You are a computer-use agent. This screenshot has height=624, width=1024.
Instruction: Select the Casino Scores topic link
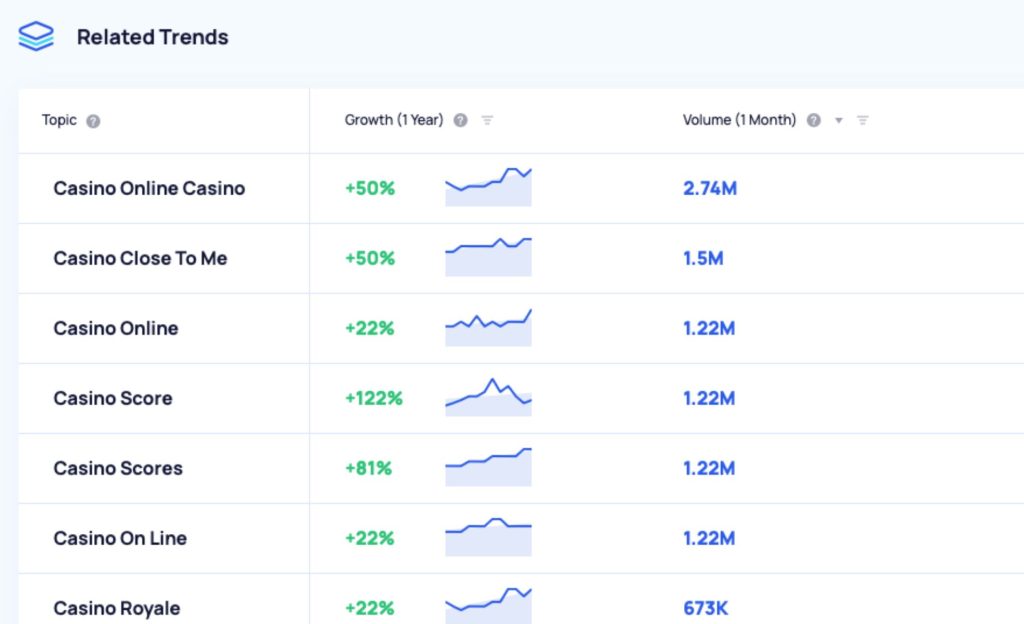[x=118, y=468]
